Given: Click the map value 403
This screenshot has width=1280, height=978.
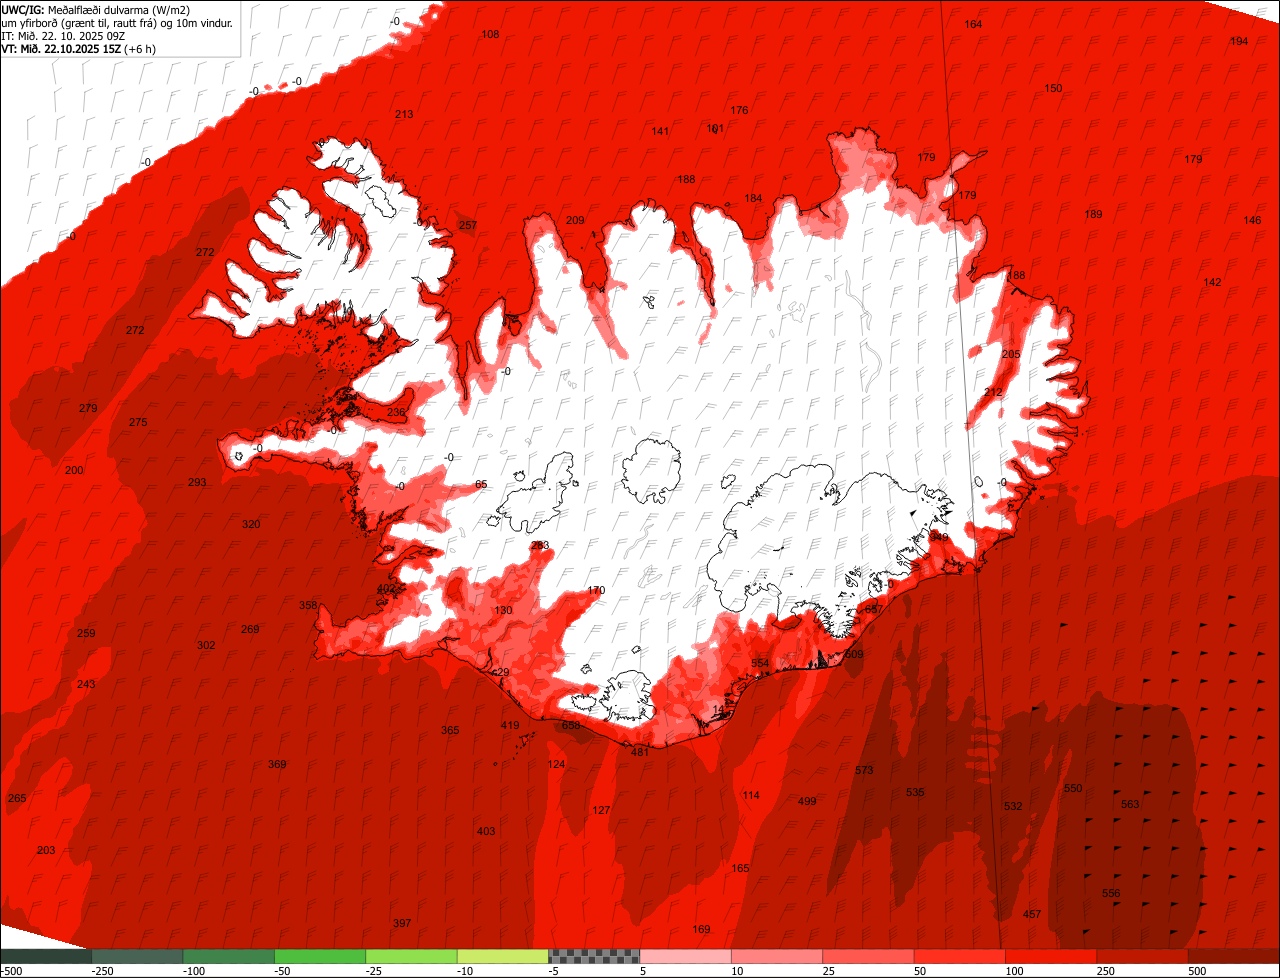Looking at the screenshot, I should click(486, 831).
